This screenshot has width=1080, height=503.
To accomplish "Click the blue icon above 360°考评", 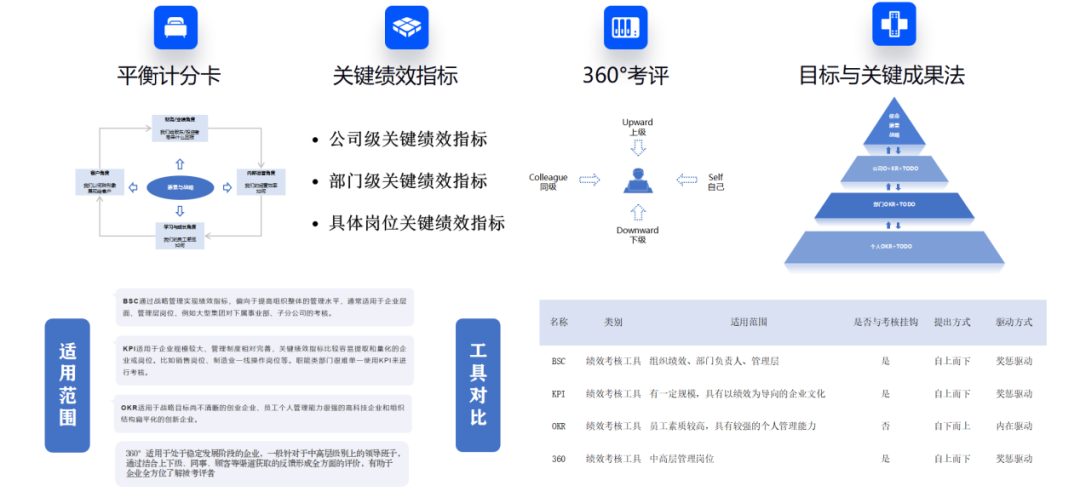I will coord(625,28).
